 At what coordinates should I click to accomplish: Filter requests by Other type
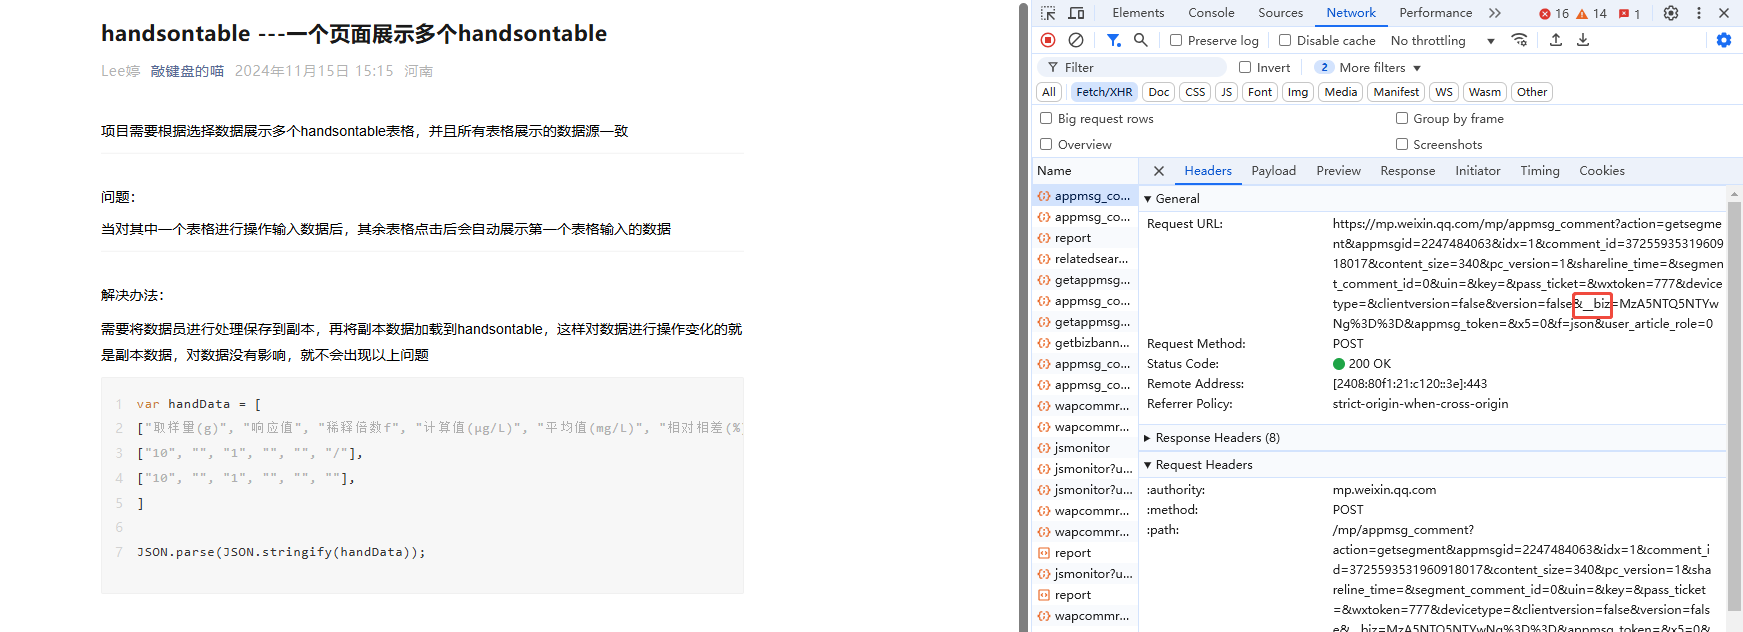pos(1531,92)
